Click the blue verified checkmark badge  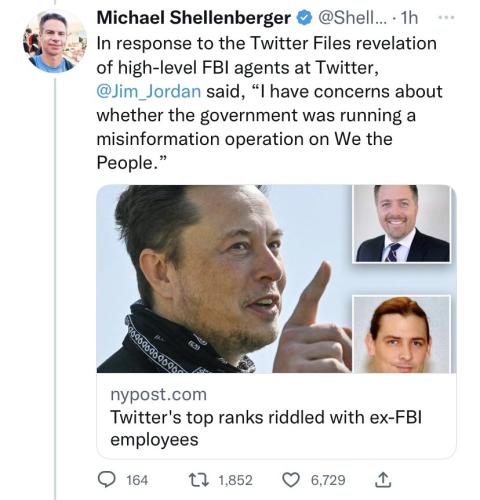pyautogui.click(x=304, y=18)
